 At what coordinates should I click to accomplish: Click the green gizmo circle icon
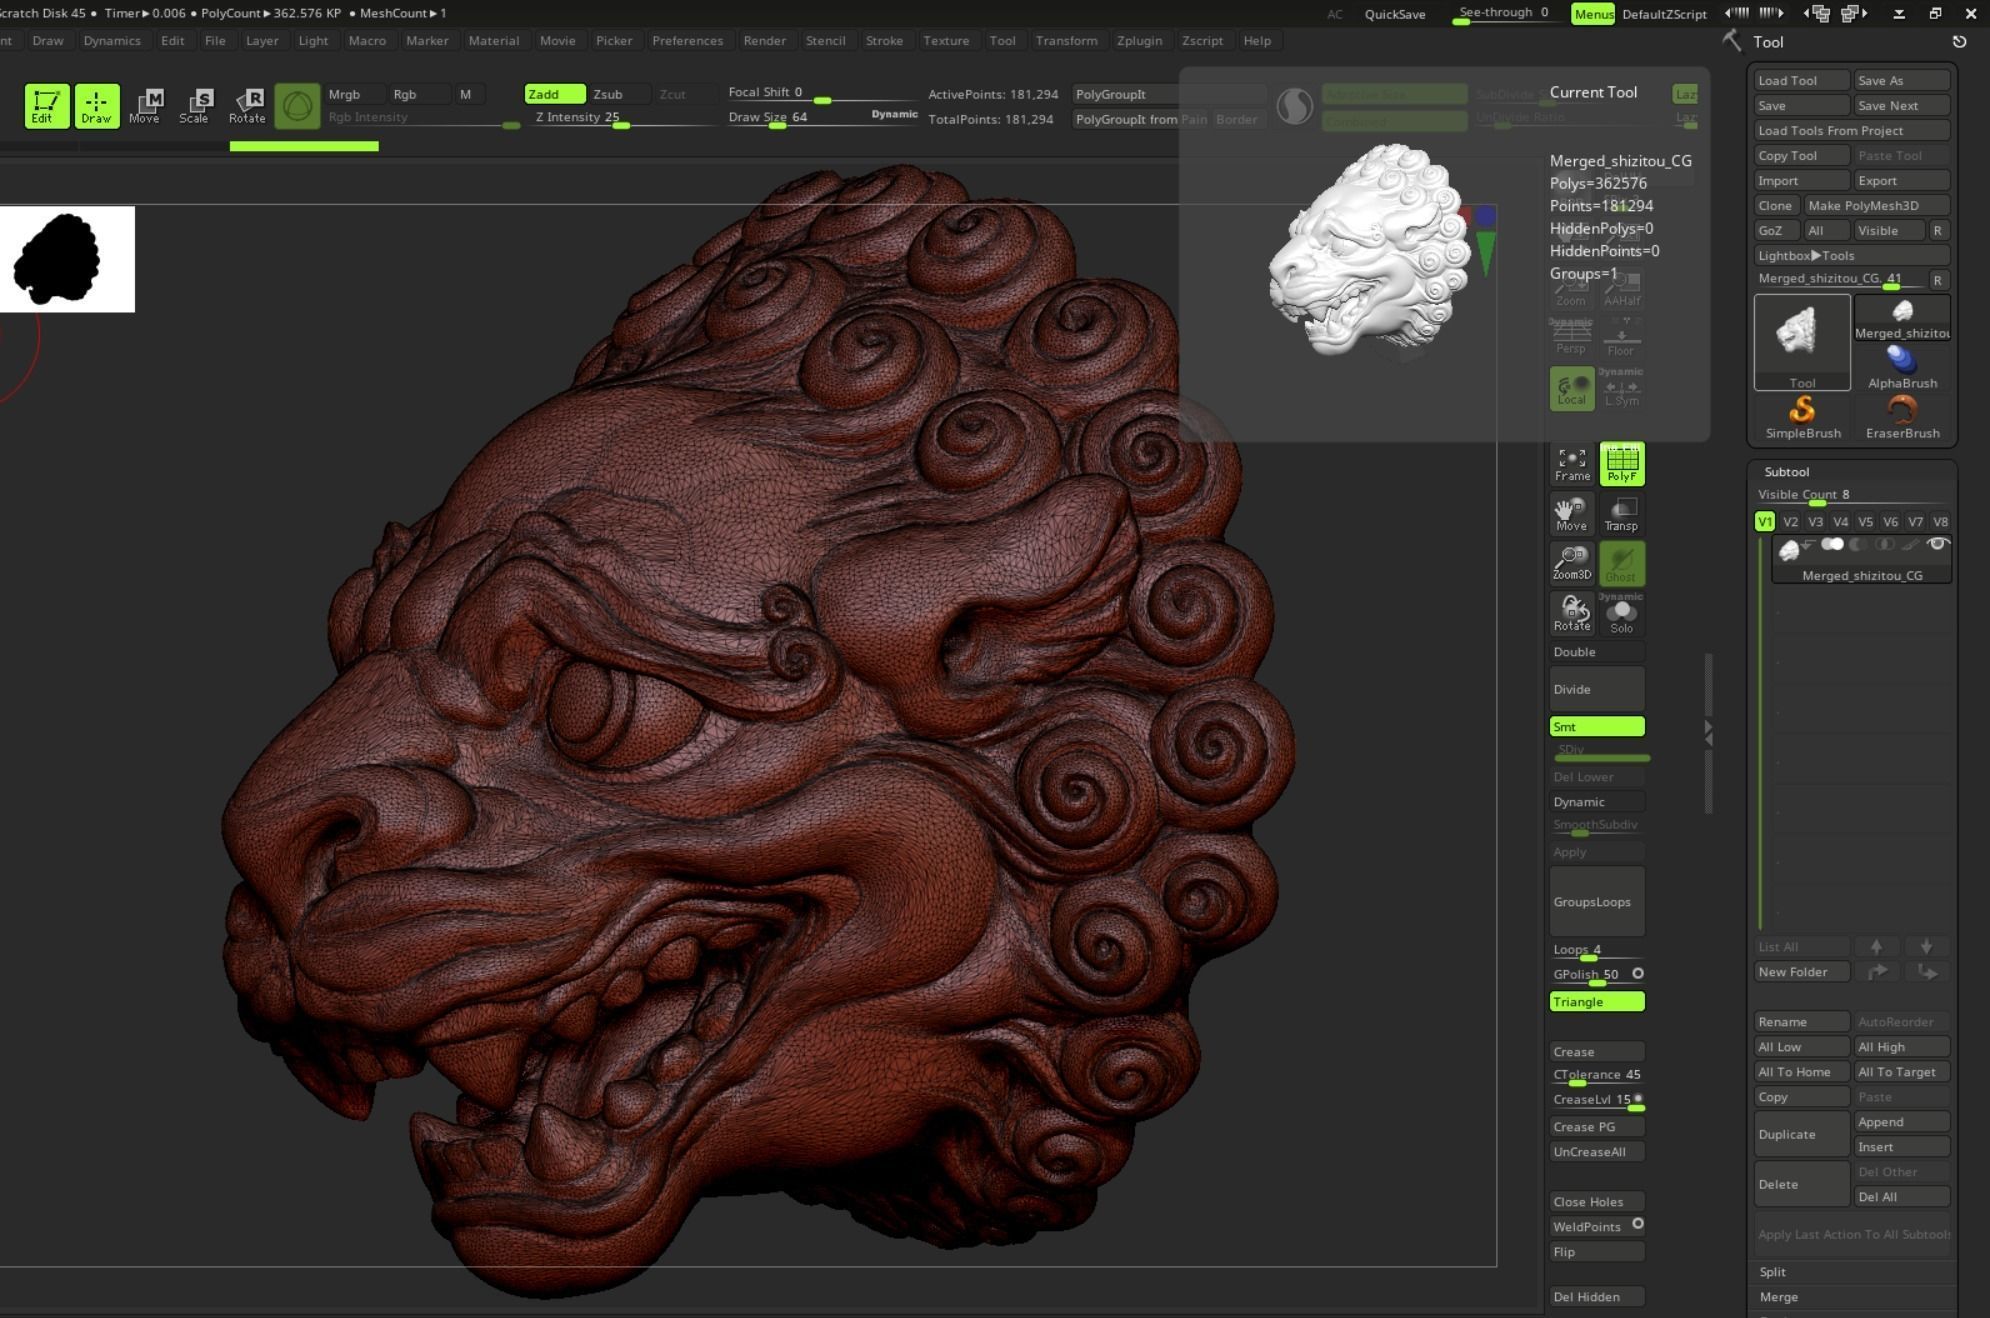(x=297, y=106)
